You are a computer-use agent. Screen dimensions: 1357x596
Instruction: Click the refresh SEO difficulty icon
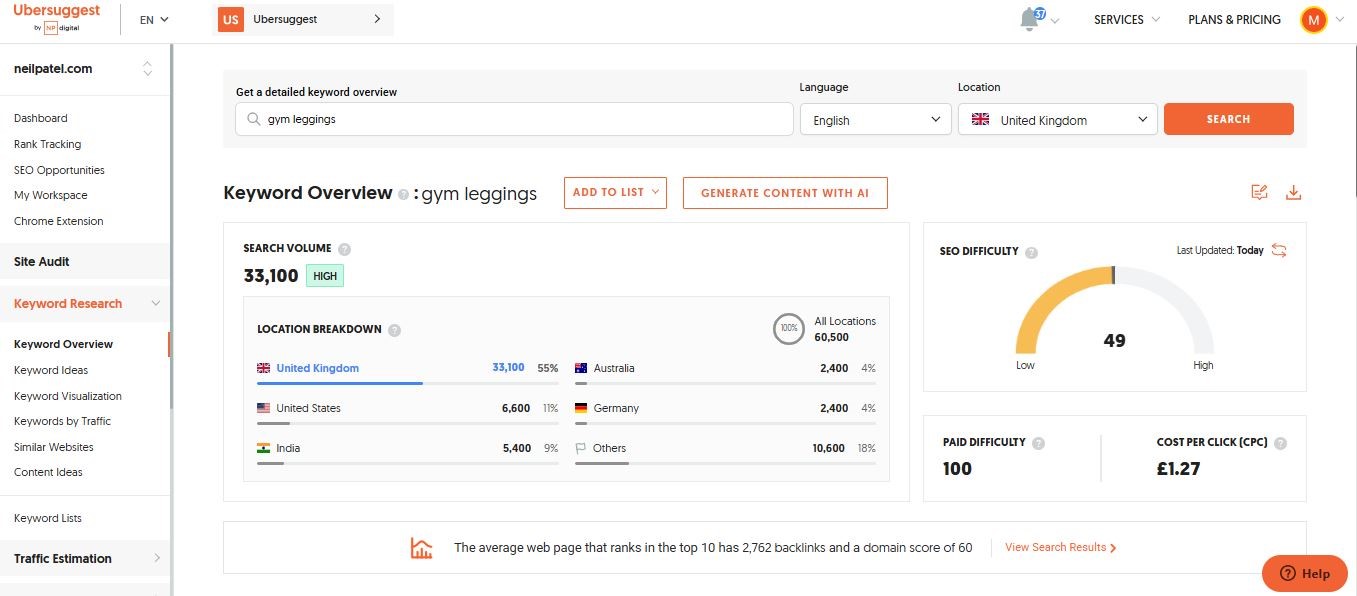[x=1279, y=251]
